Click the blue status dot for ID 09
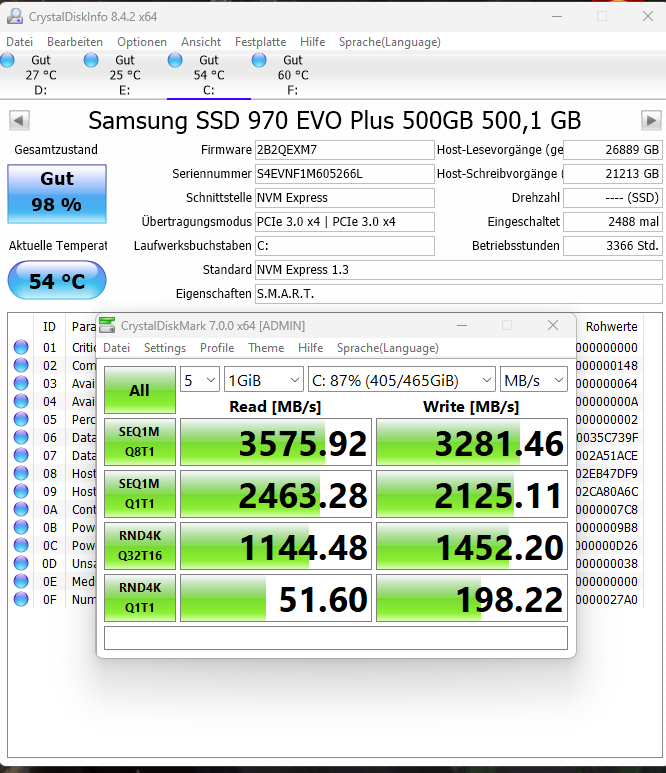The width and height of the screenshot is (666, 773). point(21,491)
